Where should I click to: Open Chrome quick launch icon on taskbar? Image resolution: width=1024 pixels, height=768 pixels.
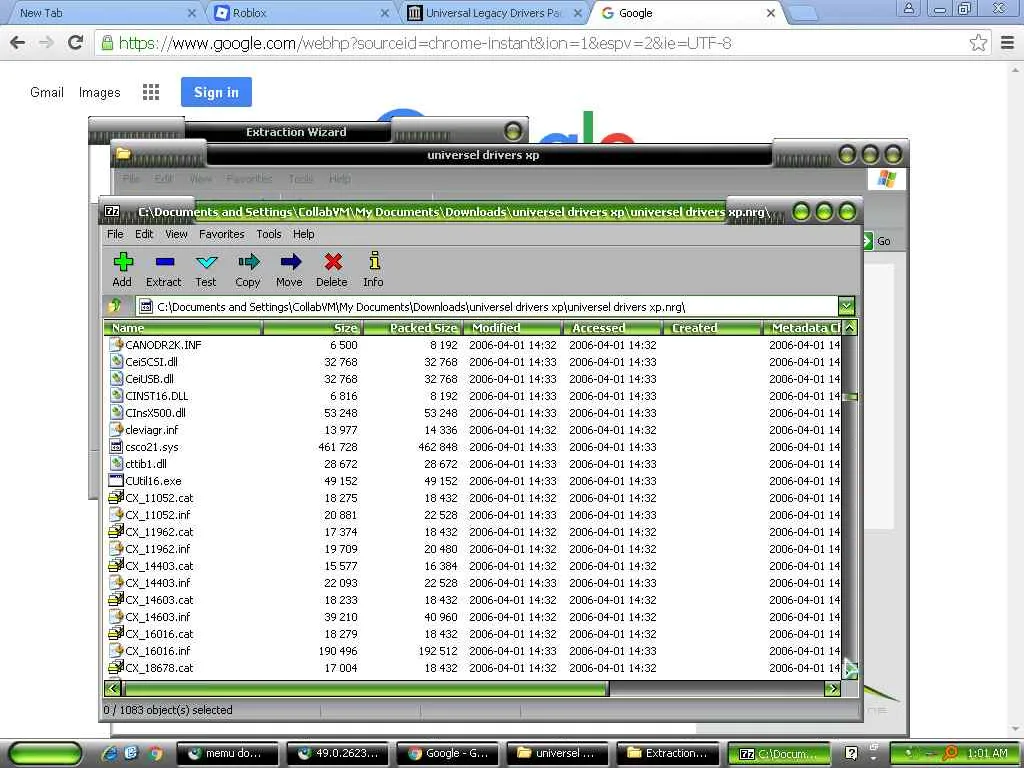[155, 753]
